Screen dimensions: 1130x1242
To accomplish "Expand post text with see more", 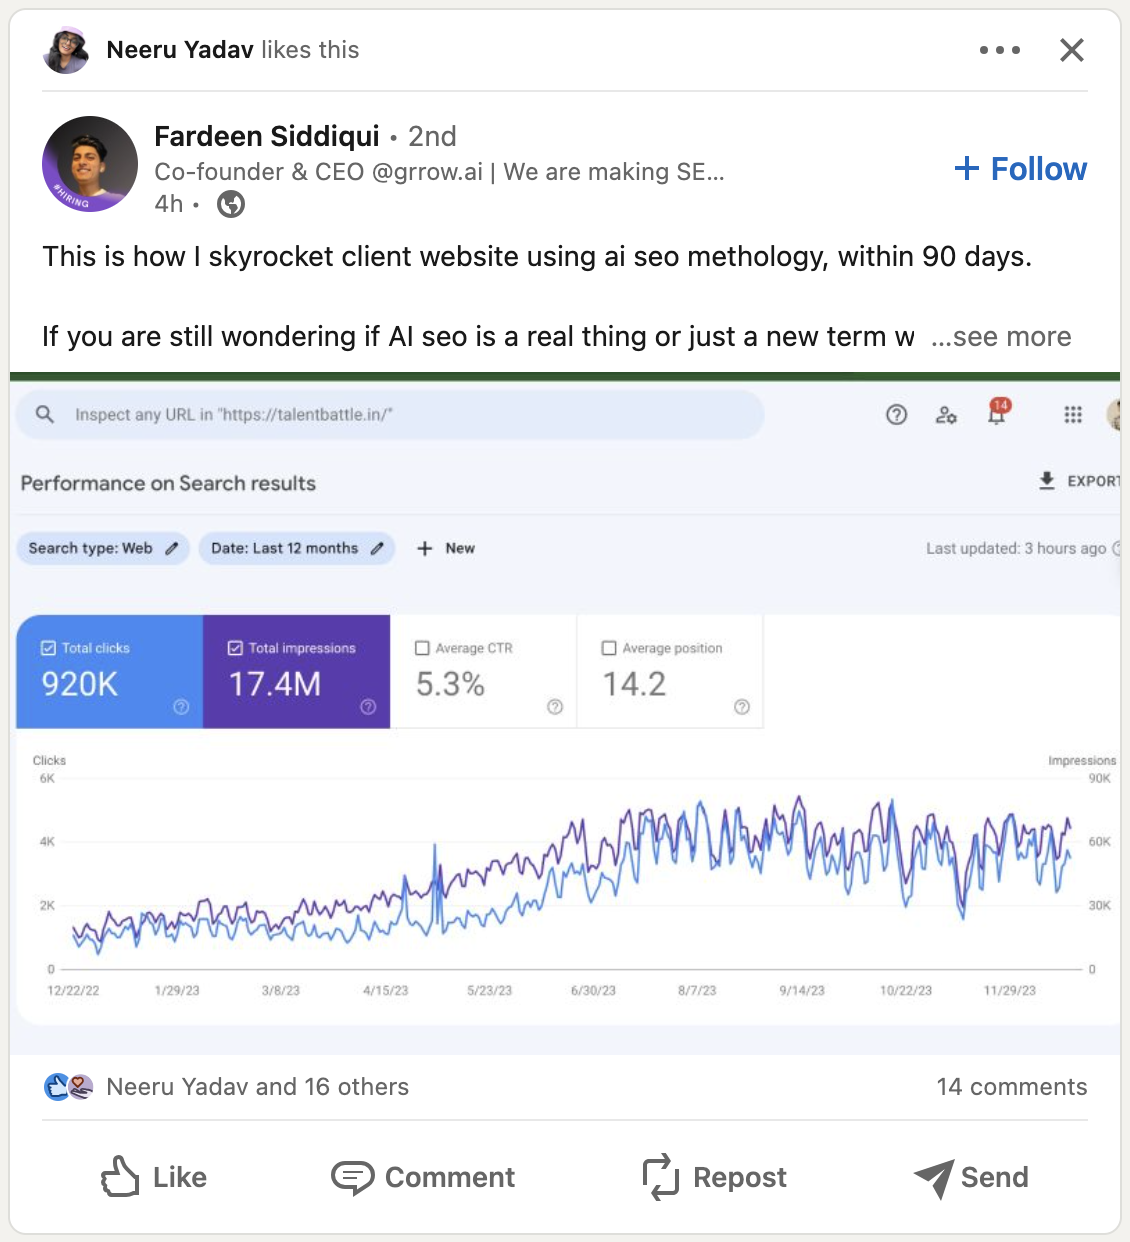I will click(x=1001, y=337).
